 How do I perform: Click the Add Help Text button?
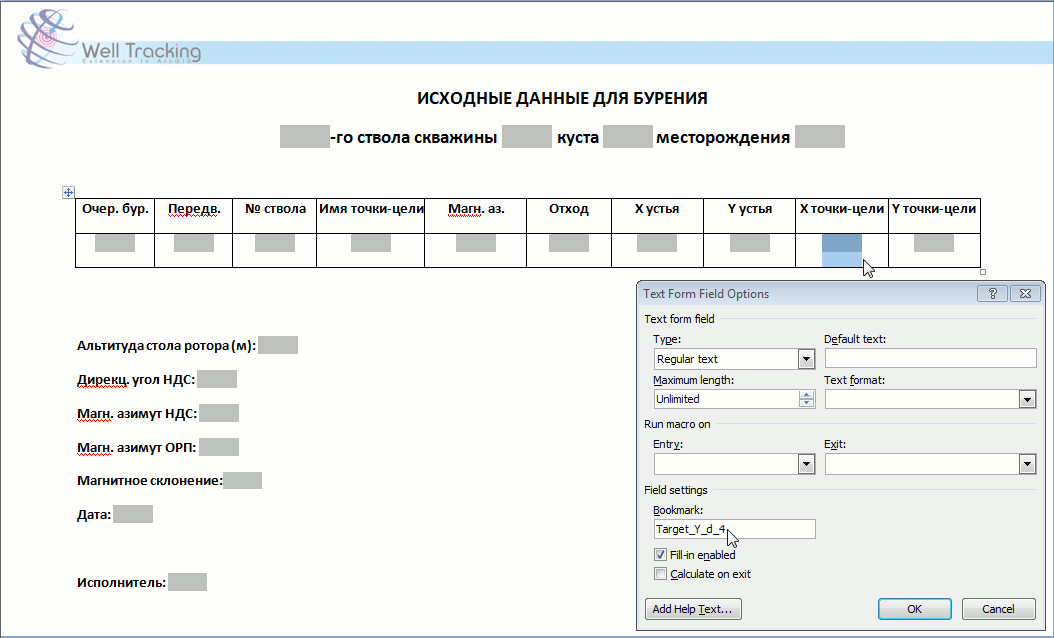click(x=693, y=608)
